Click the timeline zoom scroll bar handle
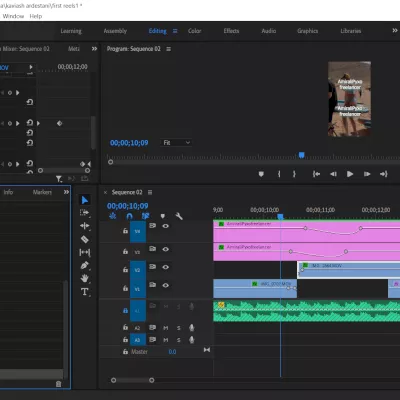The height and width of the screenshot is (400, 400). (x=132, y=380)
